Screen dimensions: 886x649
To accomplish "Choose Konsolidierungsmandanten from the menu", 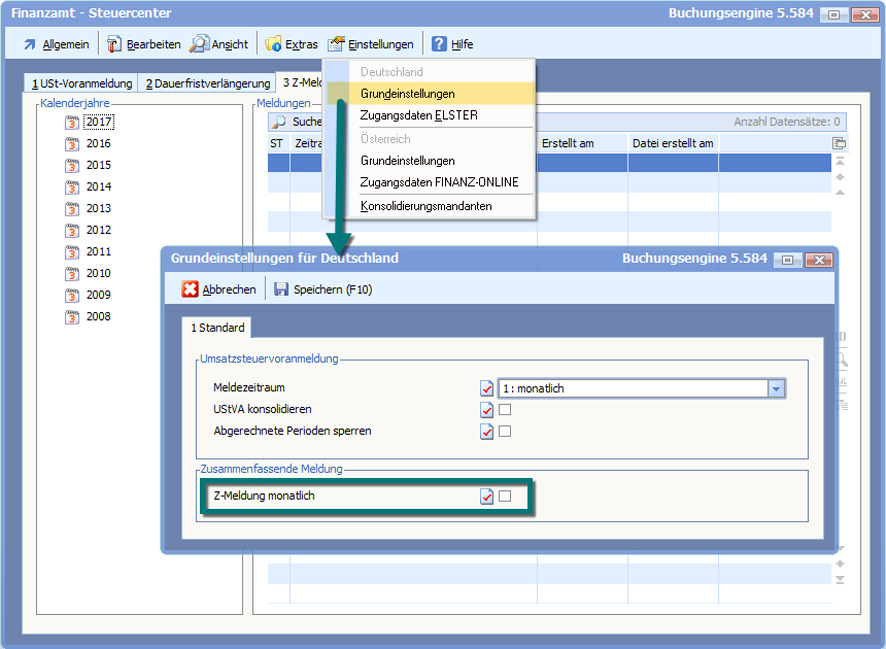I will [426, 206].
